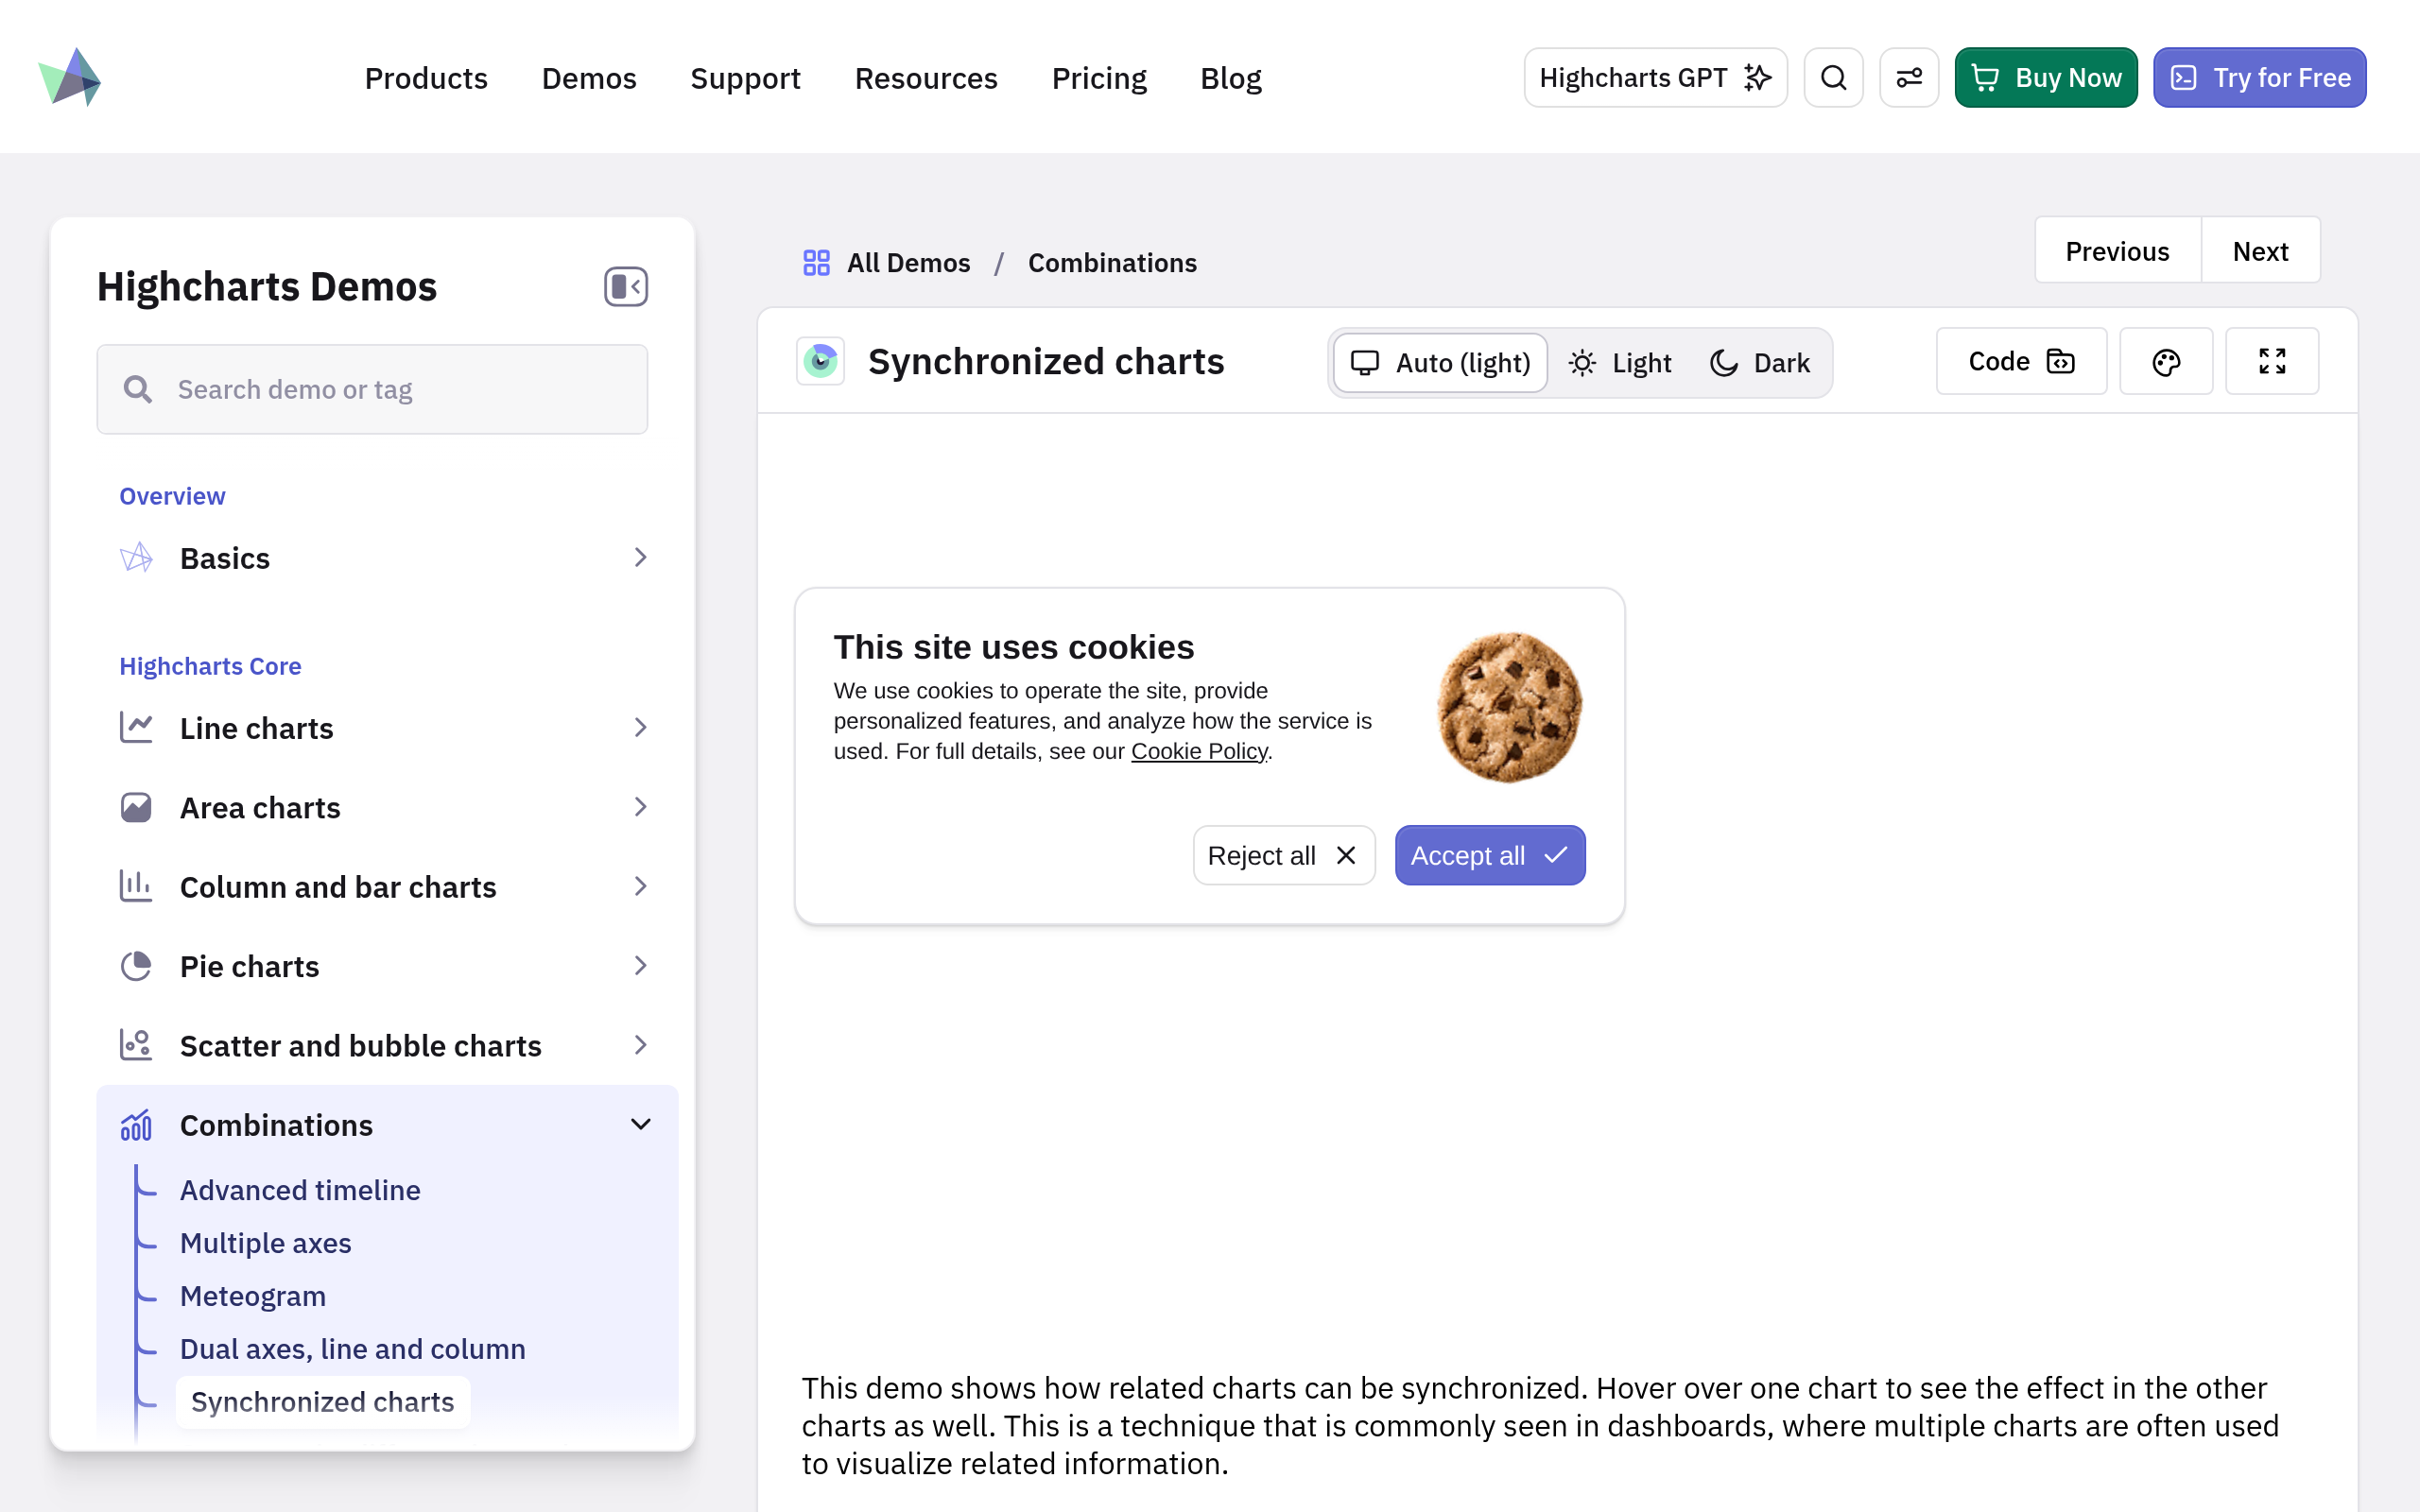Go to the Next demo
Viewport: 2420px width, 1512px height.
click(2260, 250)
